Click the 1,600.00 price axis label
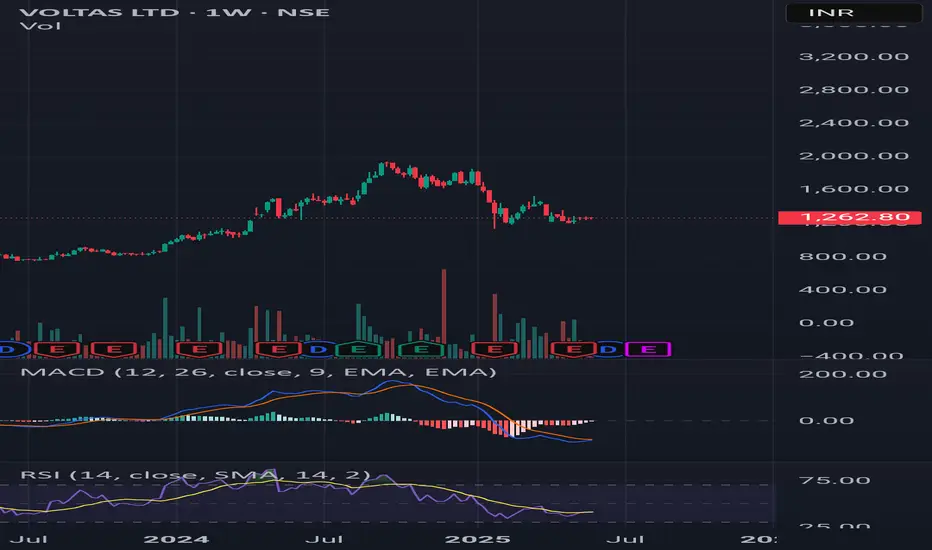 [x=854, y=190]
